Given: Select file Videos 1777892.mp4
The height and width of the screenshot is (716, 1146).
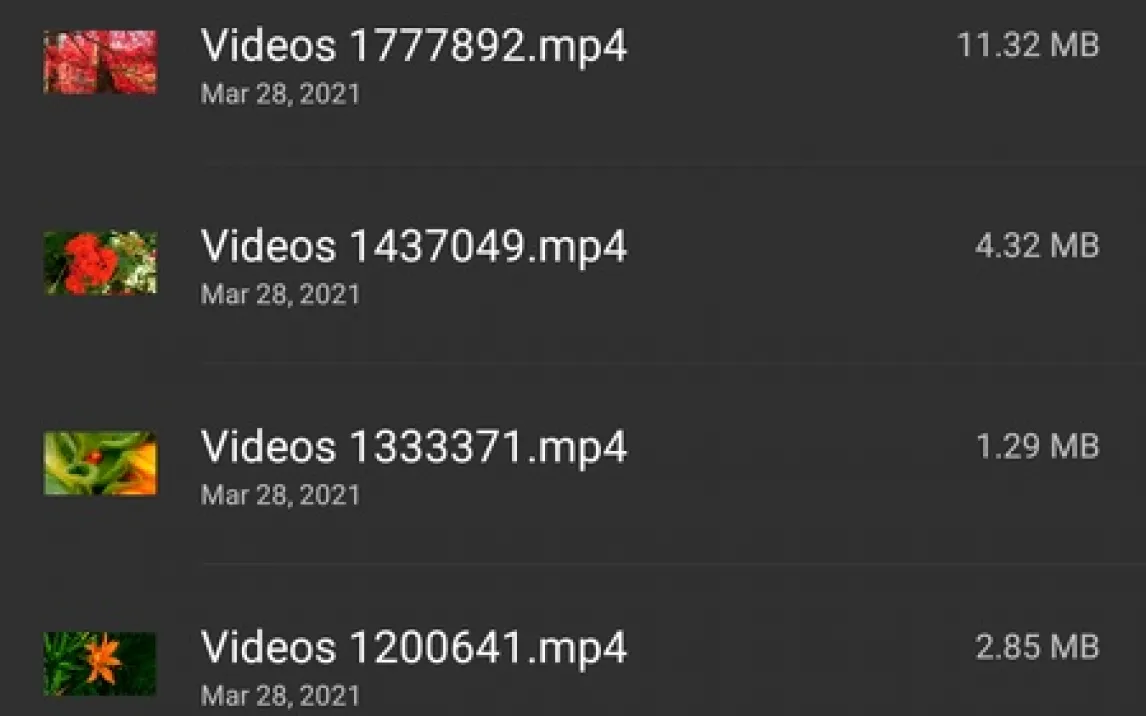Looking at the screenshot, I should click(414, 45).
